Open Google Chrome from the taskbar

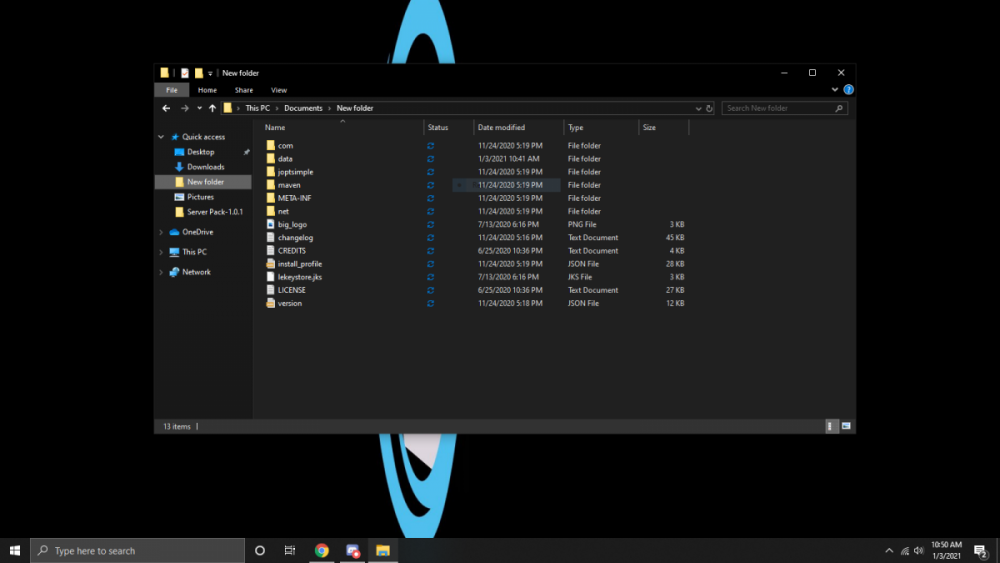pos(322,550)
